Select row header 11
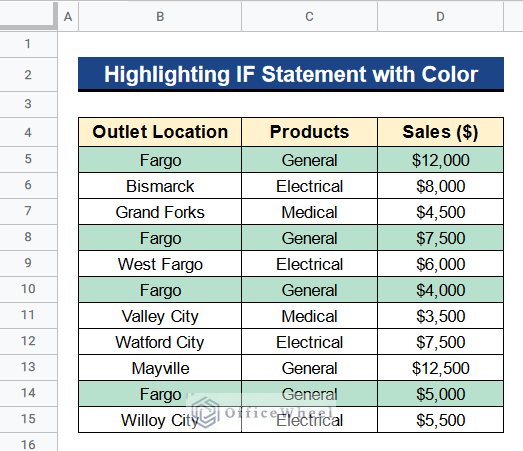Image resolution: width=523 pixels, height=451 pixels. [28, 315]
